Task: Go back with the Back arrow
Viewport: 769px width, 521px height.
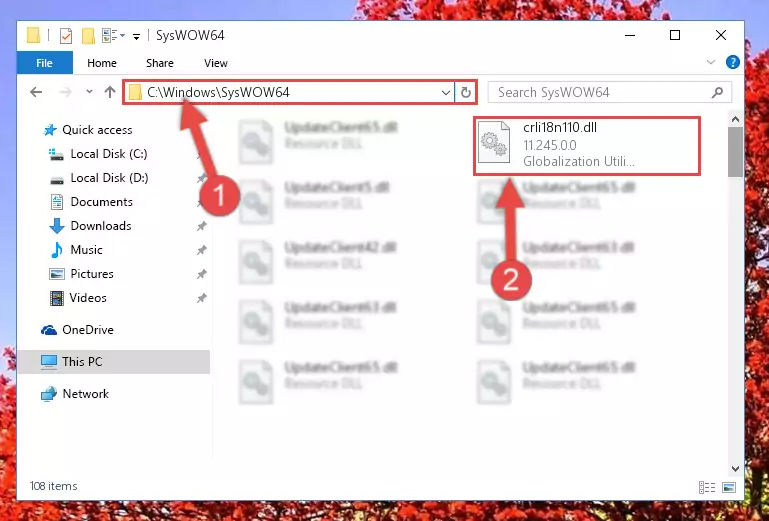Action: [x=36, y=92]
